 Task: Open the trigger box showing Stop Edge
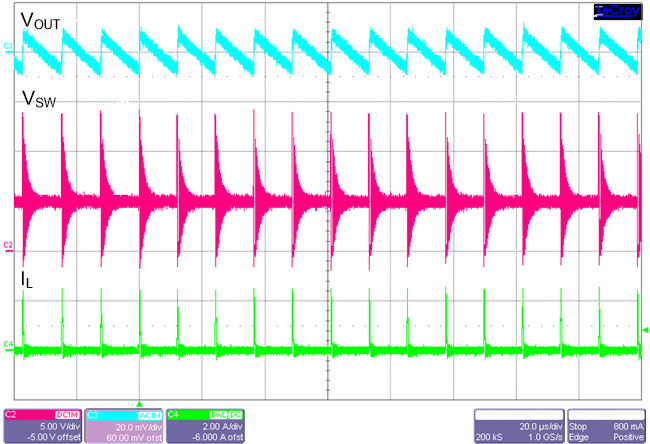coord(604,425)
